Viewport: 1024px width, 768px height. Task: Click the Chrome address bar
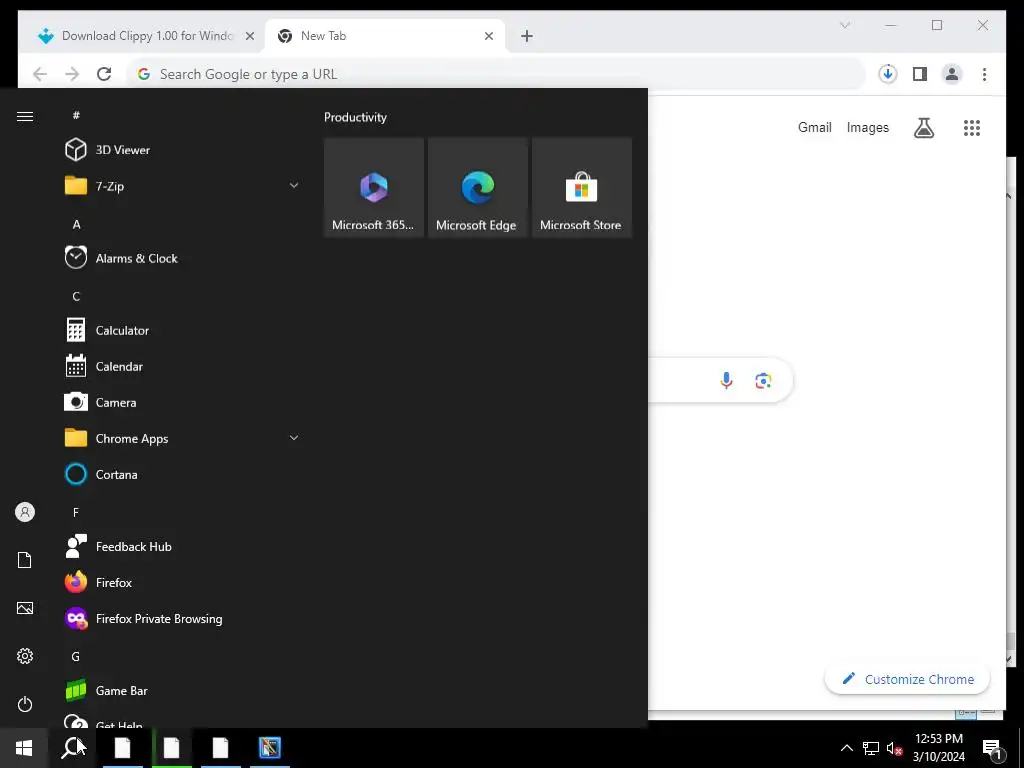point(496,74)
